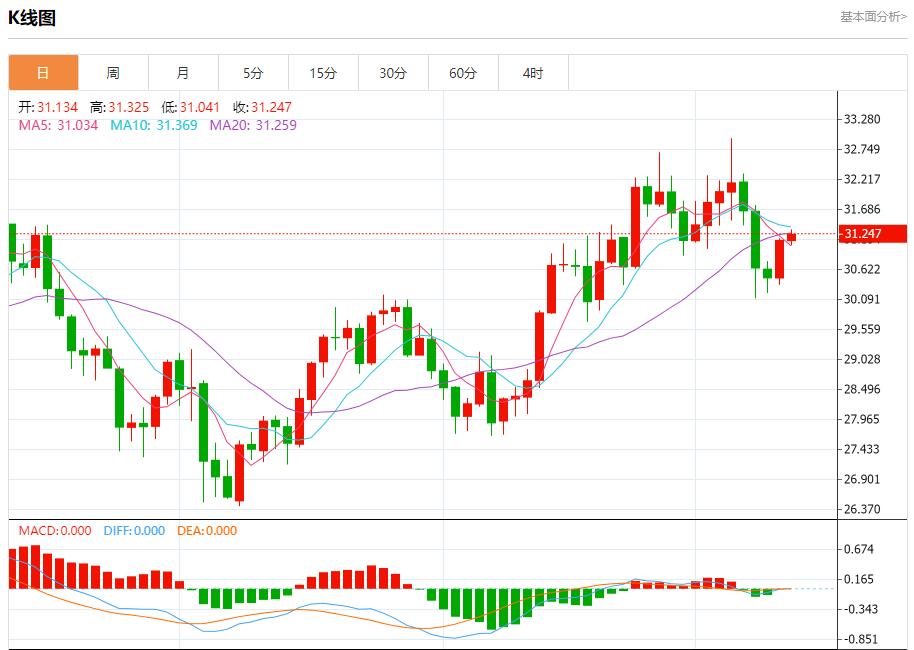Screen dimensions: 914x650
Task: Click the 0.674 MACD axis label
Action: pyautogui.click(x=858, y=549)
